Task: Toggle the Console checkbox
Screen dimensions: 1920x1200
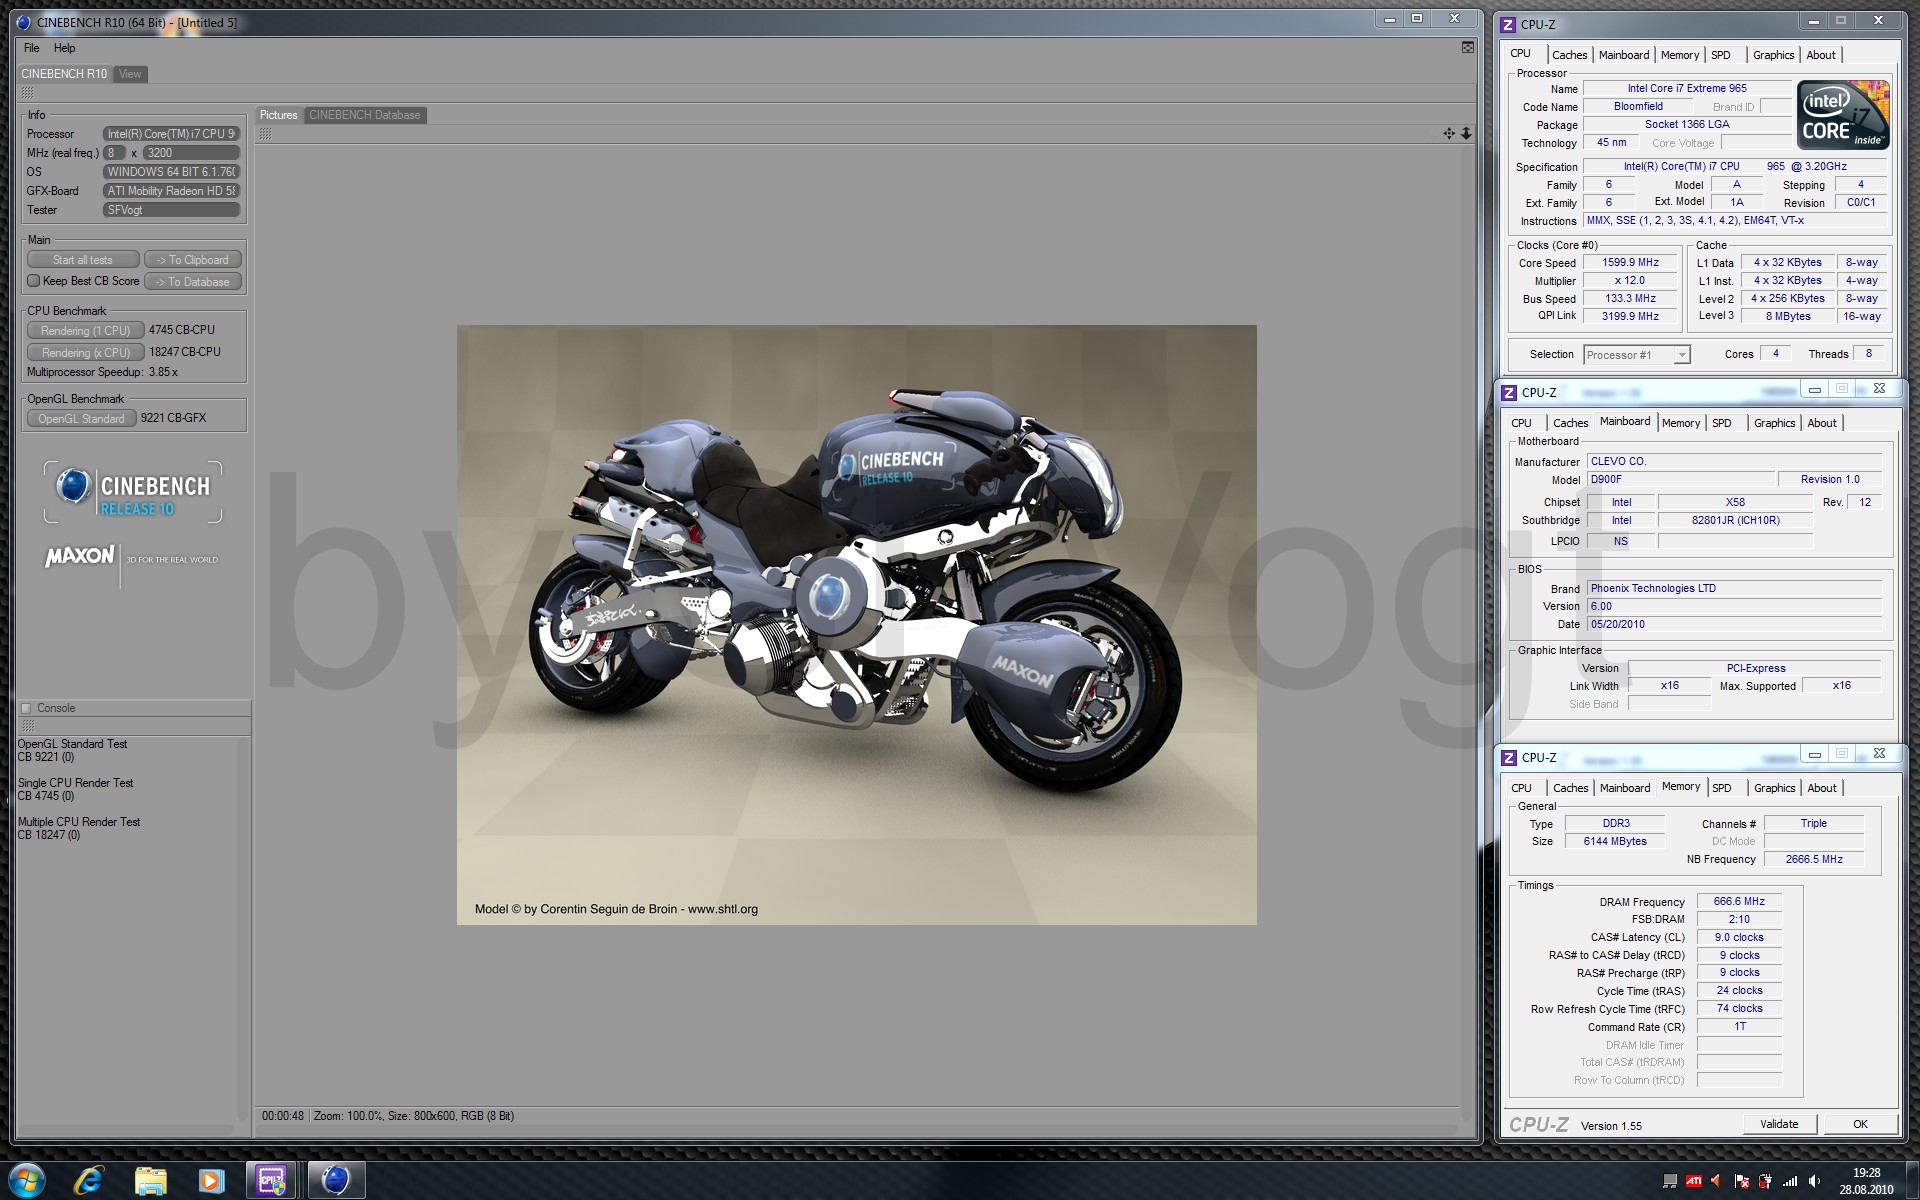Action: 27,708
